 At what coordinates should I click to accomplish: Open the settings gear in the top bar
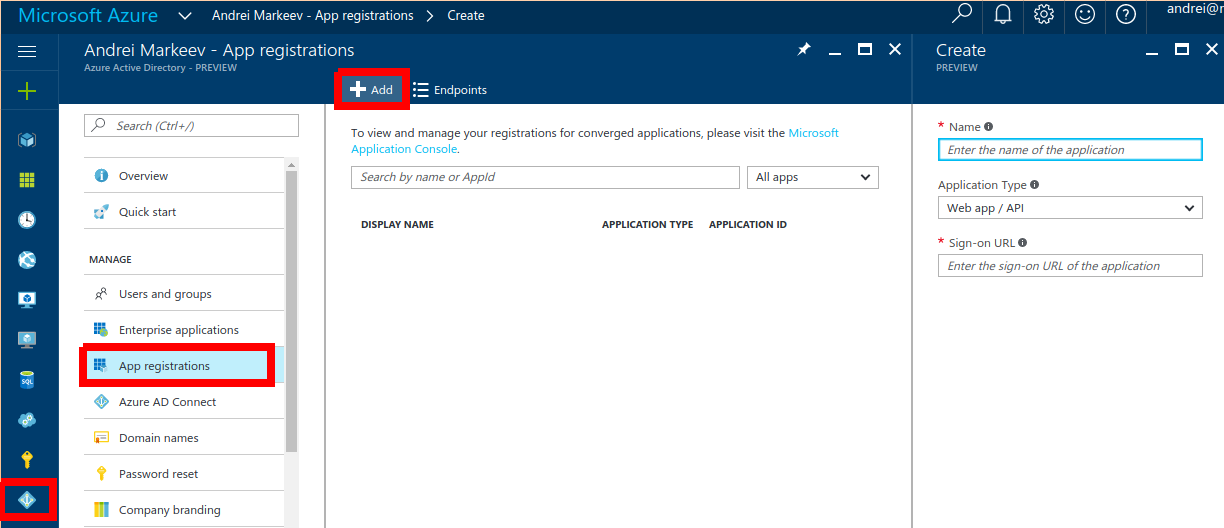pyautogui.click(x=1044, y=15)
